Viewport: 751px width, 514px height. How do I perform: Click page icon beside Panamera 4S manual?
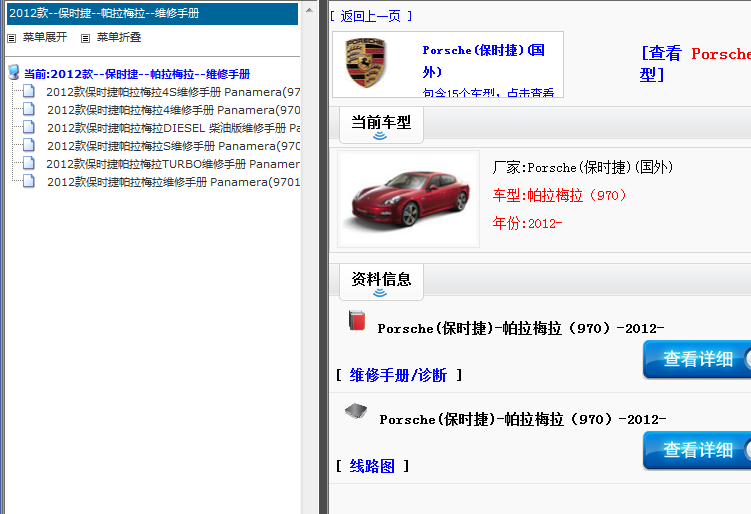[29, 92]
